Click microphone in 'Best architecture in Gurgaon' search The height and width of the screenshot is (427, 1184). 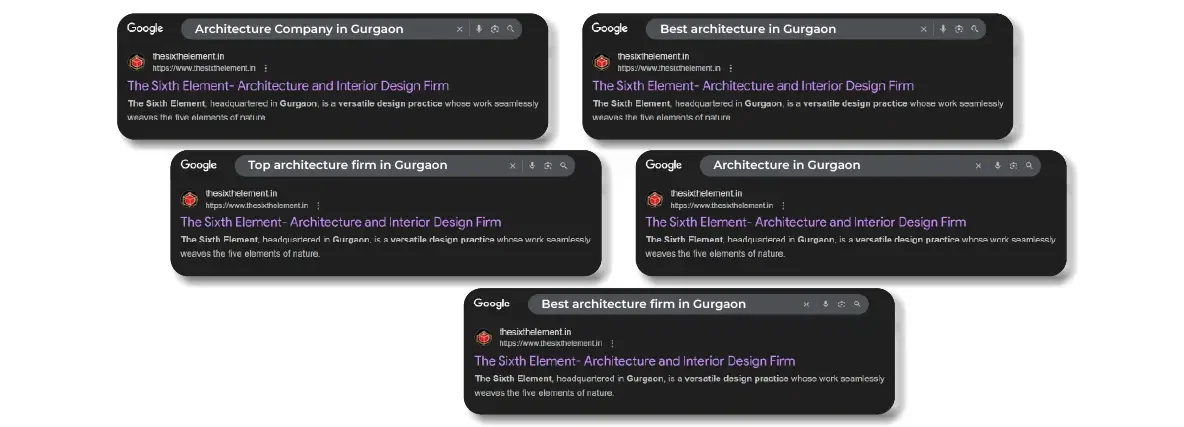point(943,29)
